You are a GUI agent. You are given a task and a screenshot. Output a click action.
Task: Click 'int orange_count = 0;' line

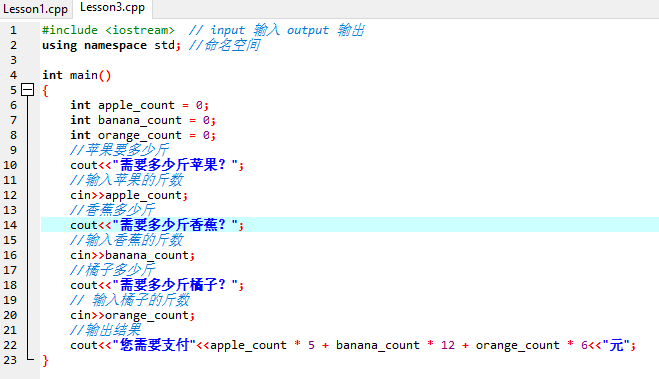click(x=143, y=135)
